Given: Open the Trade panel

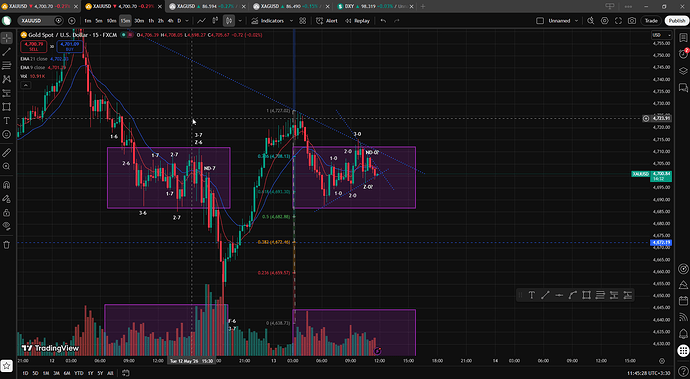Looking at the screenshot, I should [x=651, y=21].
